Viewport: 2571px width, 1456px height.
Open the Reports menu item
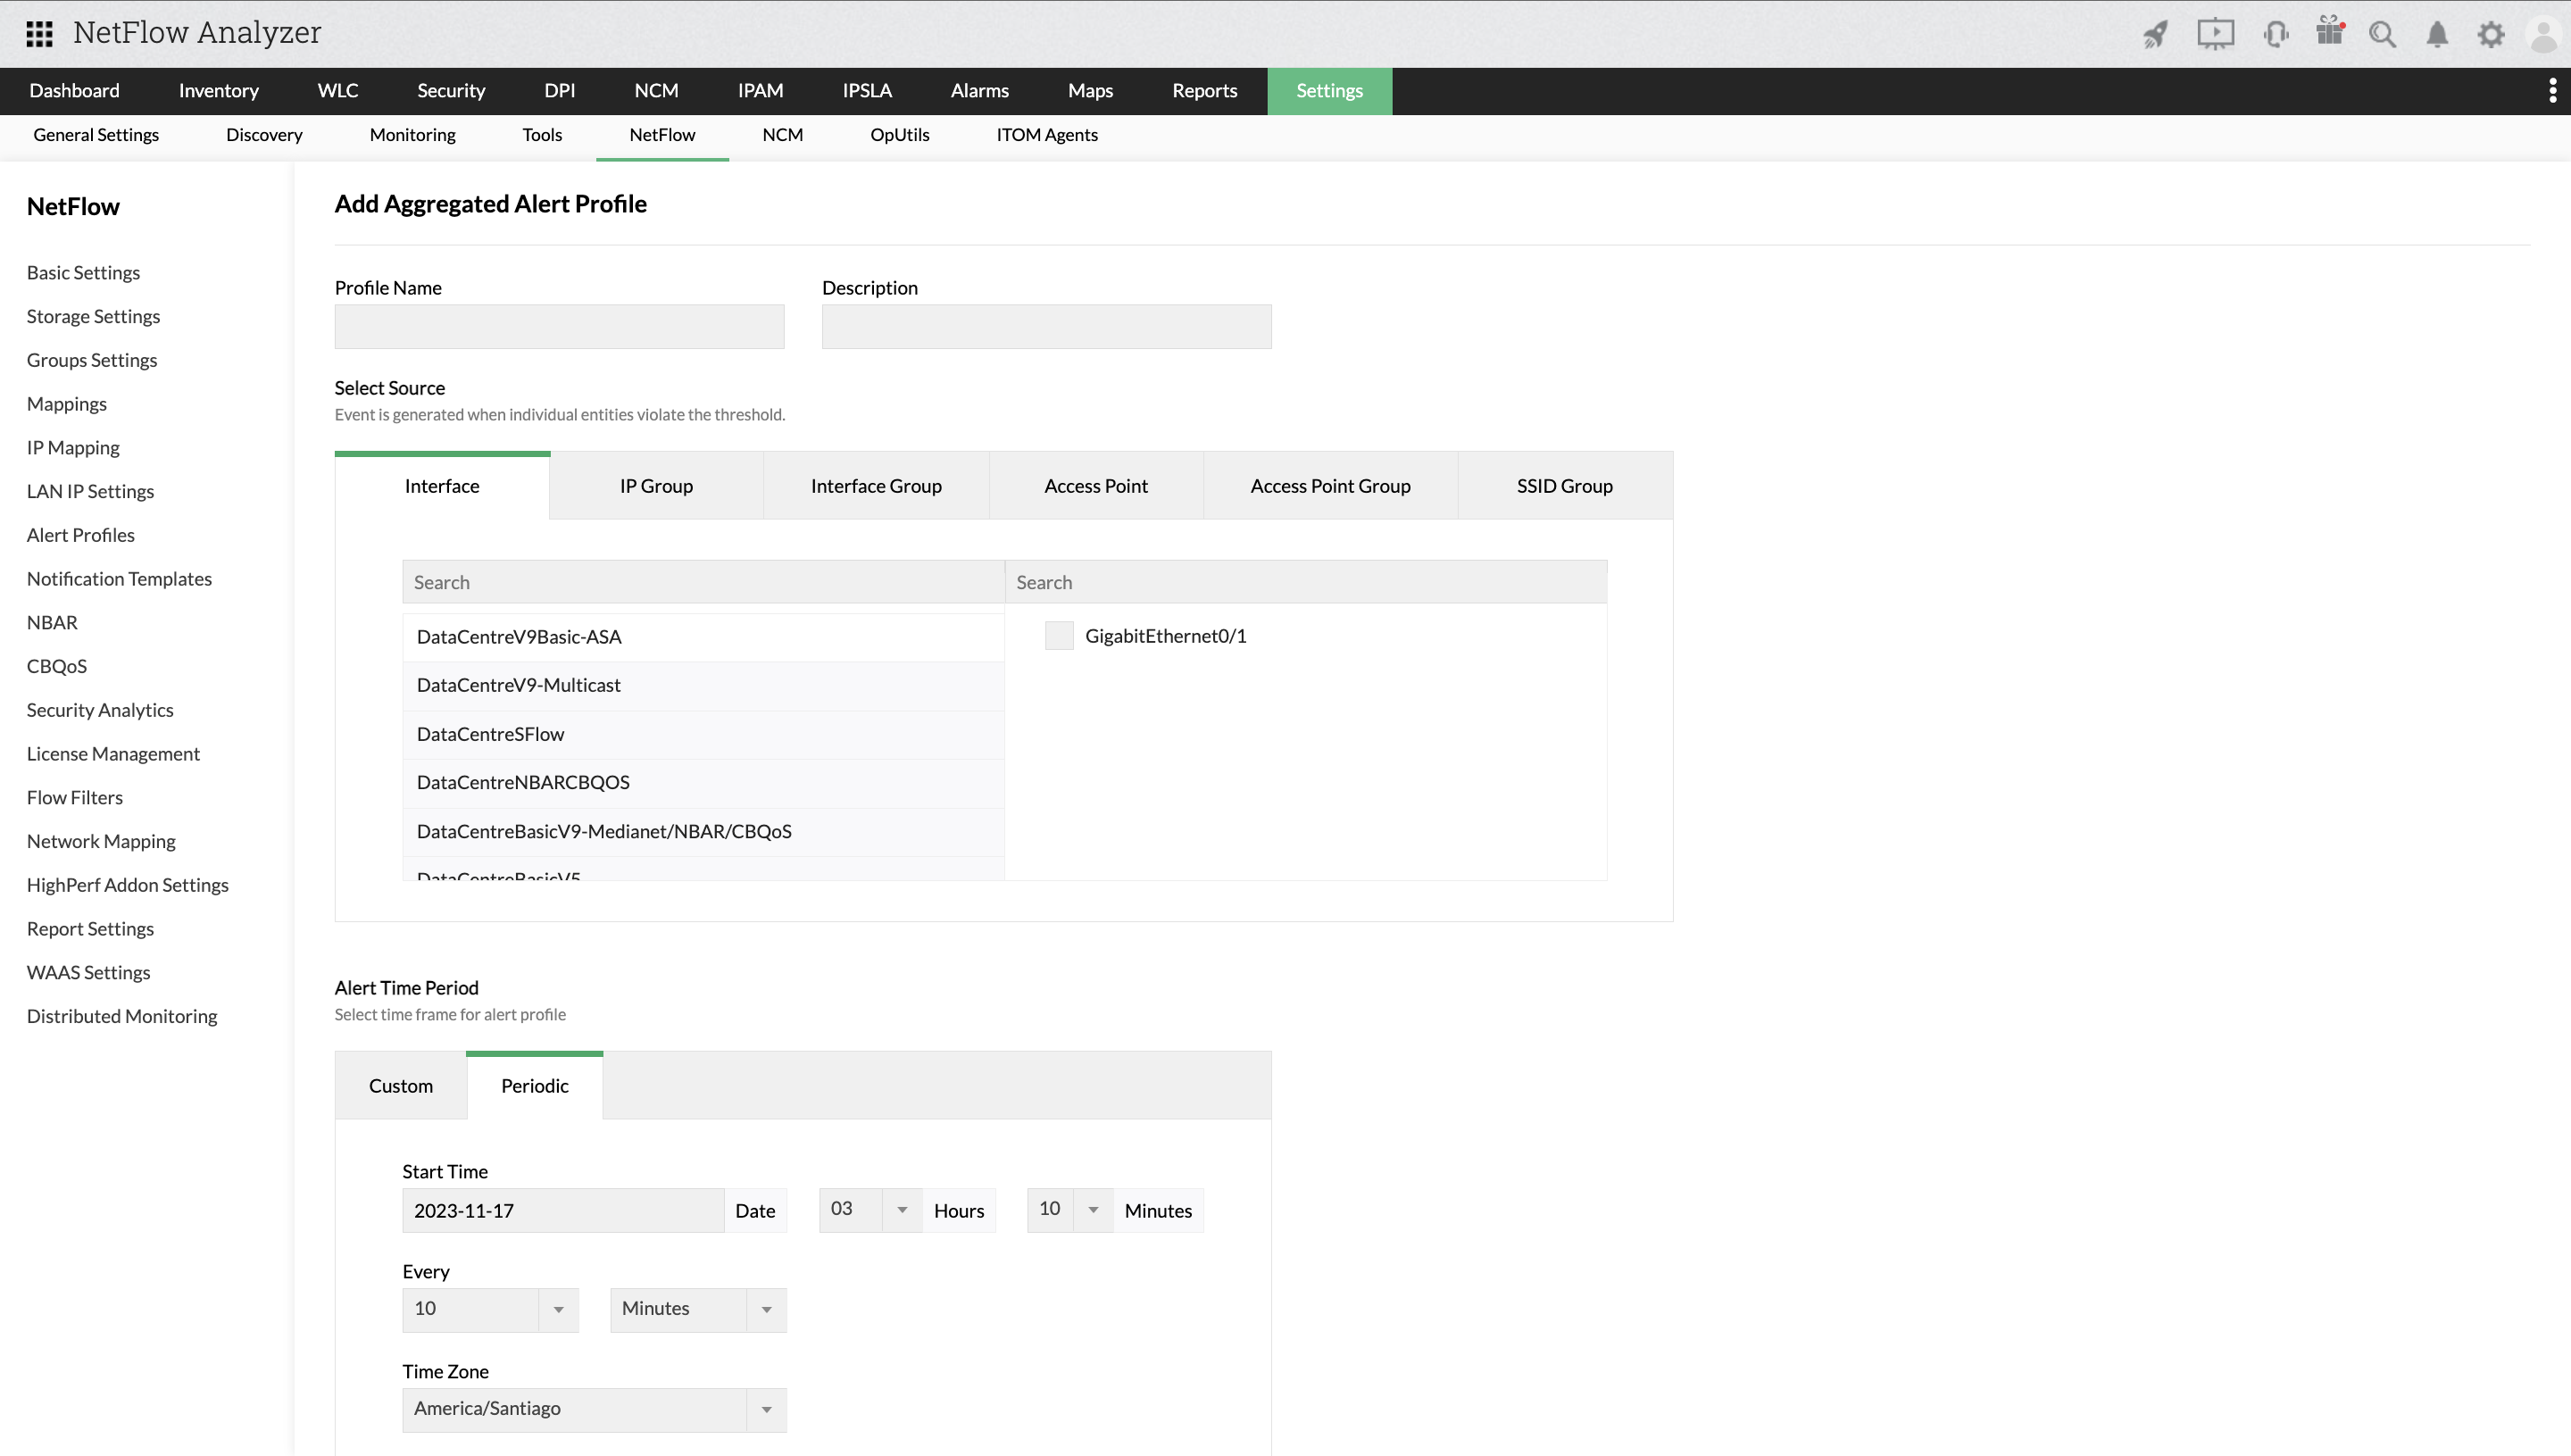click(1204, 90)
